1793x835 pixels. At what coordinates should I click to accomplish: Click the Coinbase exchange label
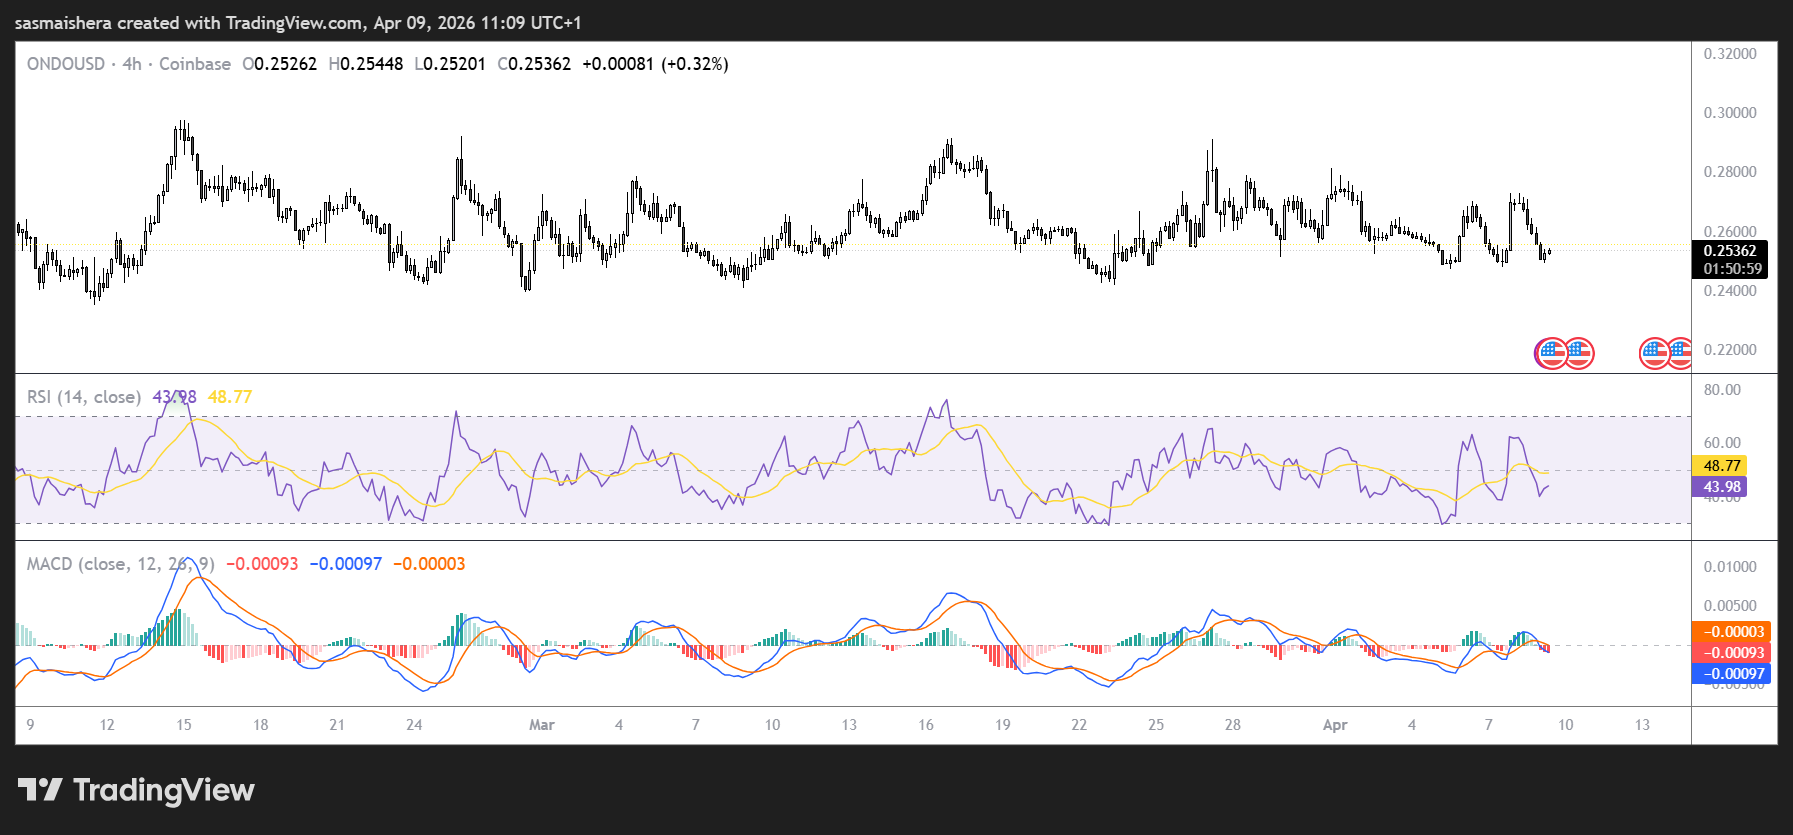click(195, 64)
